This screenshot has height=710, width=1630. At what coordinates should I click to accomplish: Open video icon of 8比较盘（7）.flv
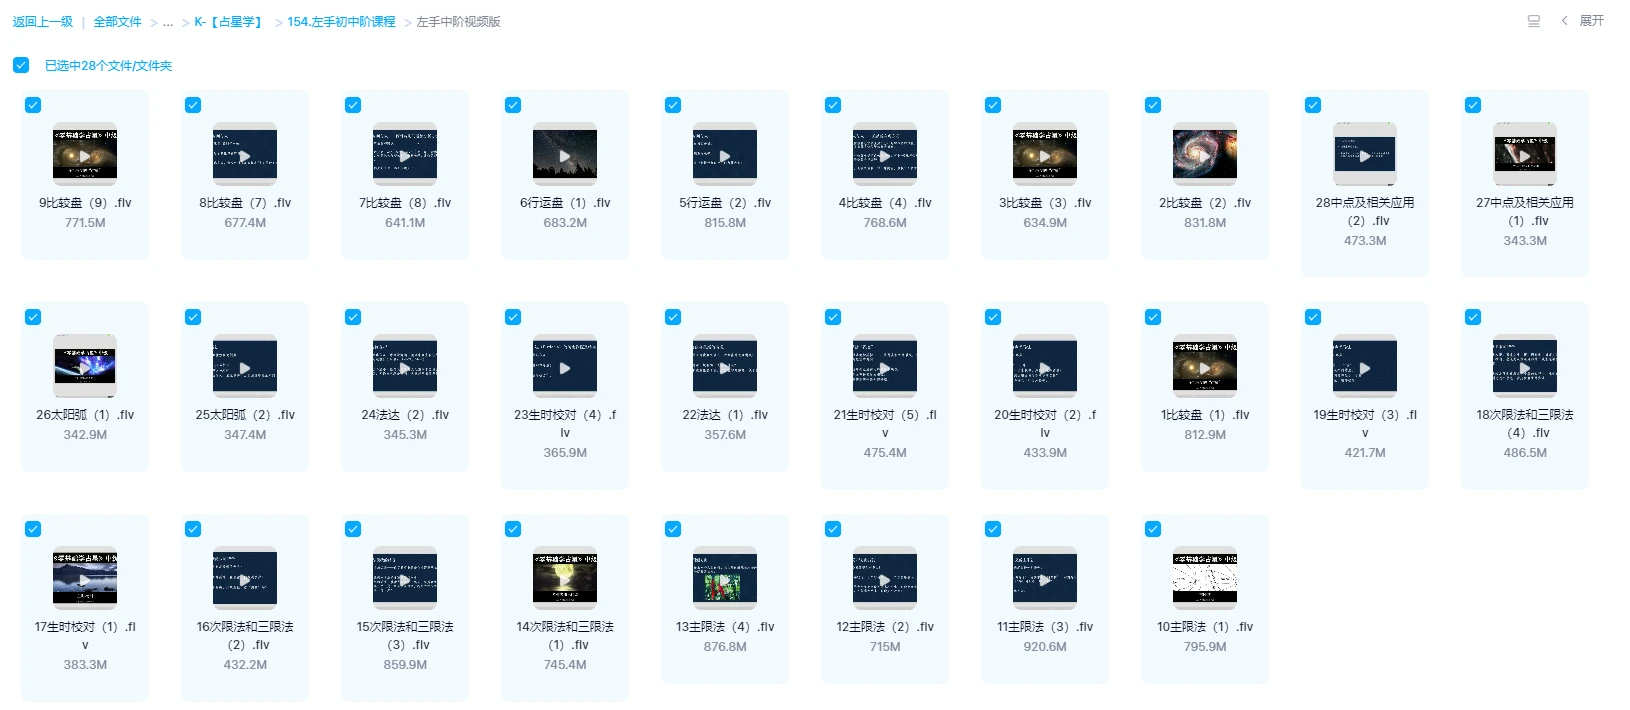(x=245, y=155)
